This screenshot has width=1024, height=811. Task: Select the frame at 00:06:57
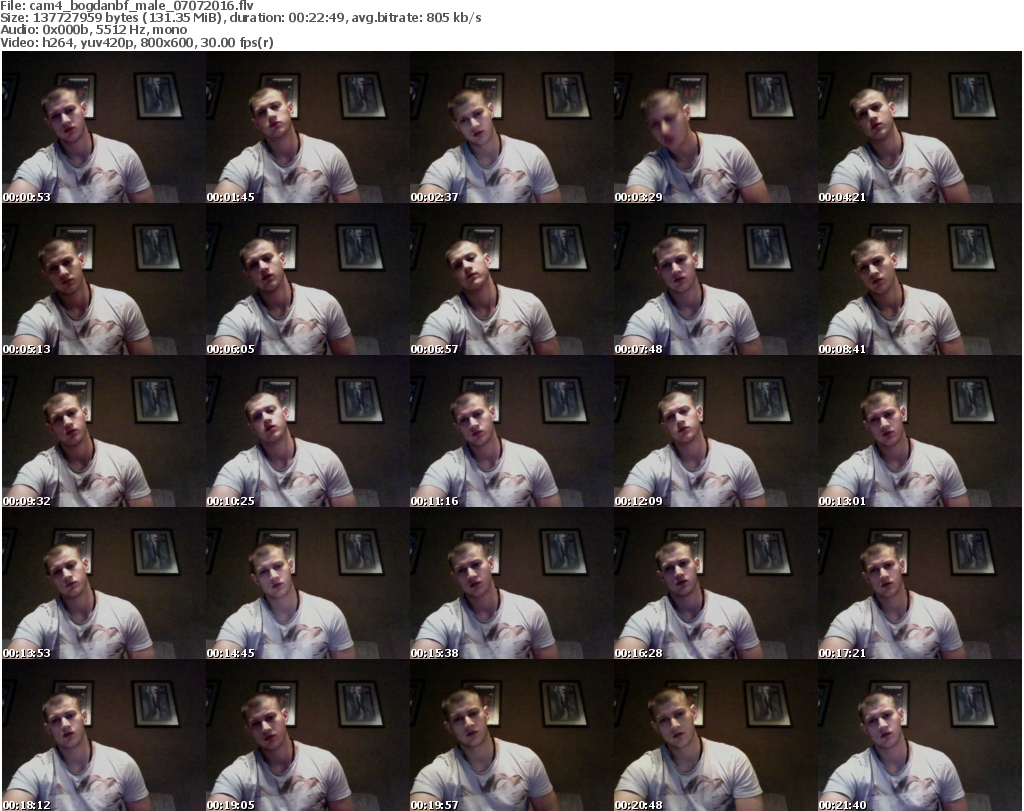[x=511, y=279]
